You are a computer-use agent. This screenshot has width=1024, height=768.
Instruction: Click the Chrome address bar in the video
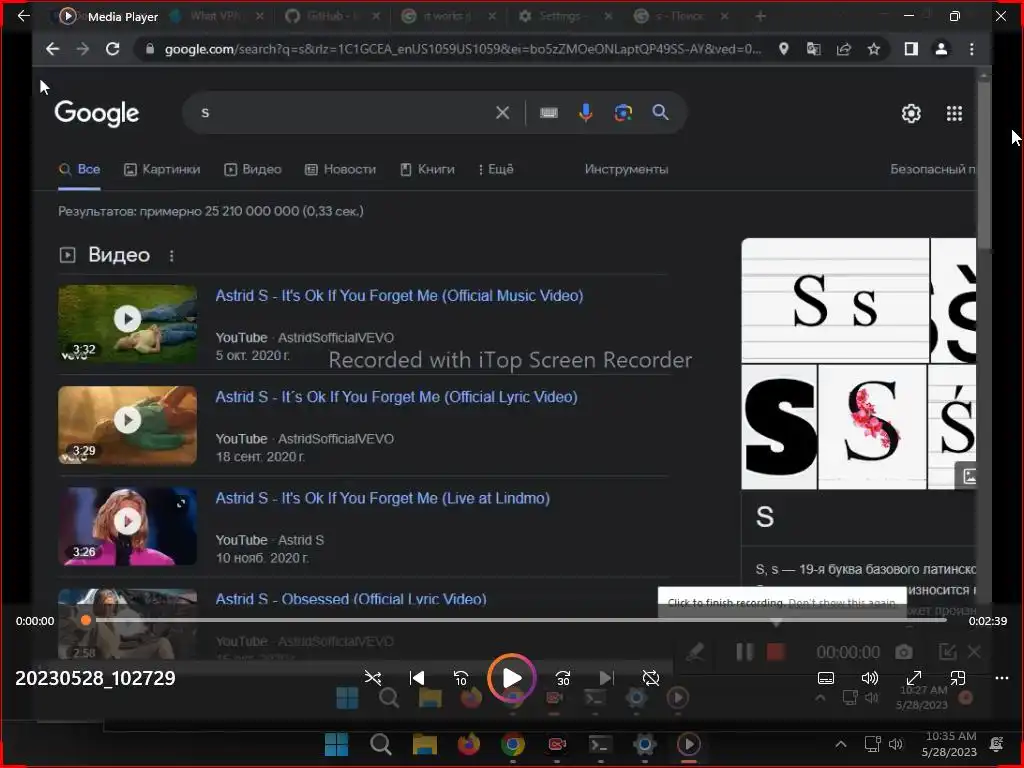coord(462,49)
